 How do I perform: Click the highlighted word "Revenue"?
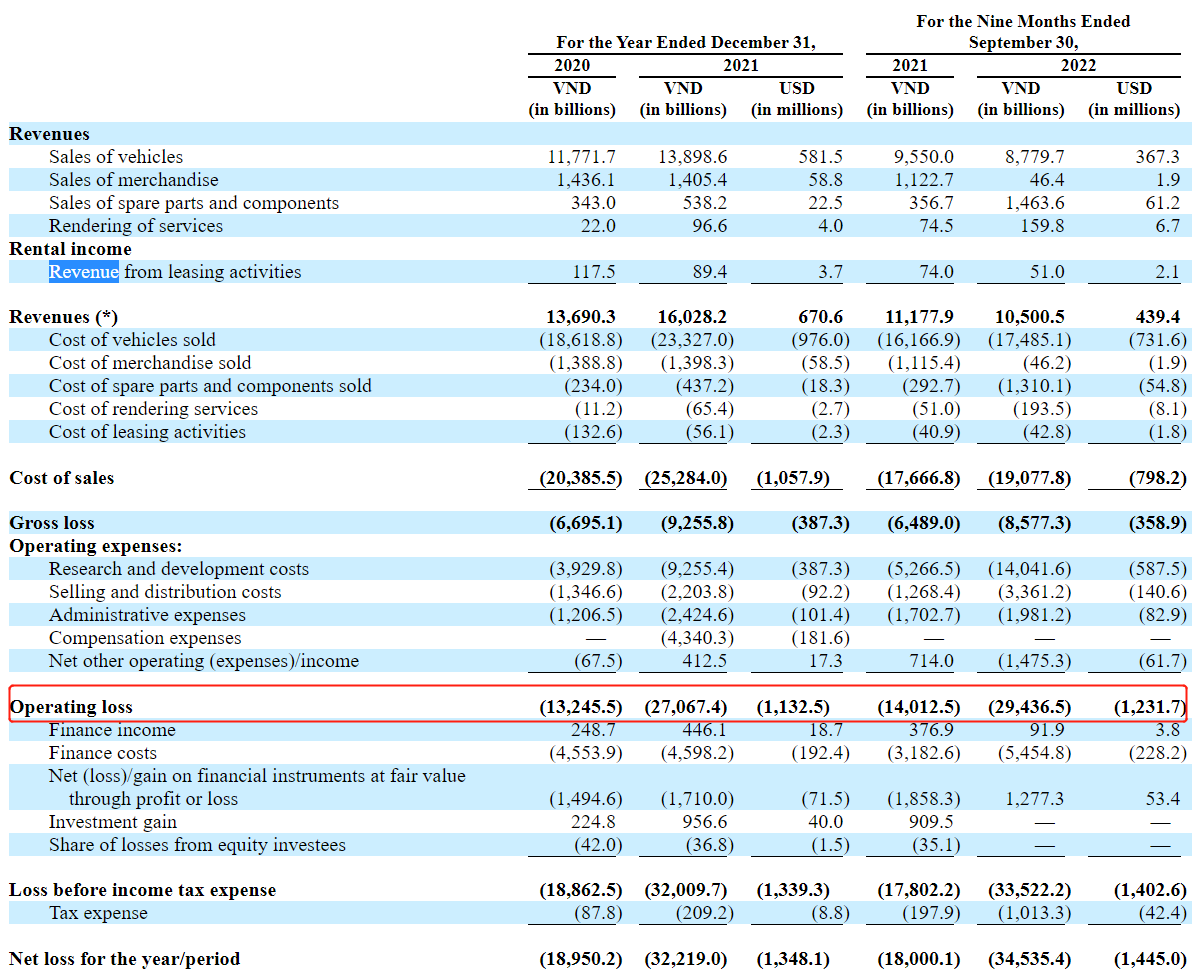[x=84, y=272]
